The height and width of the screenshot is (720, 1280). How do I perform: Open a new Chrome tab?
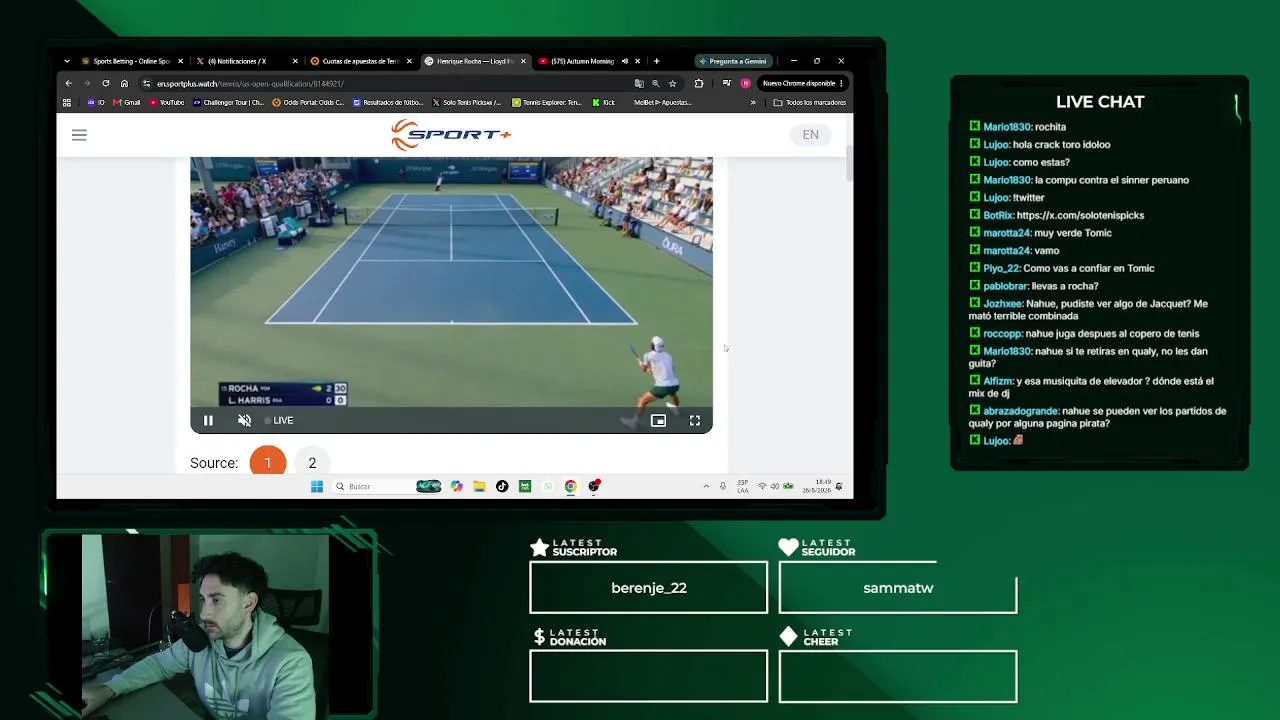pyautogui.click(x=656, y=61)
